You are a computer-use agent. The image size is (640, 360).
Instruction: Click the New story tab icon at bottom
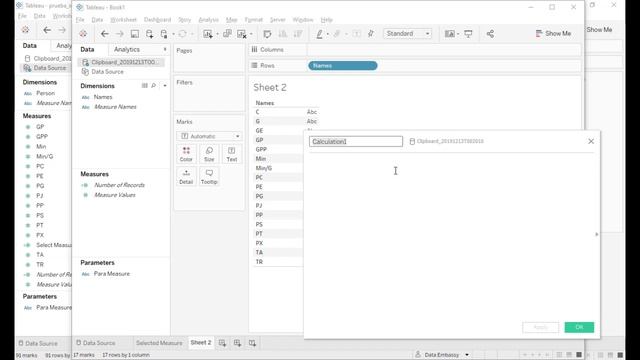click(252, 343)
